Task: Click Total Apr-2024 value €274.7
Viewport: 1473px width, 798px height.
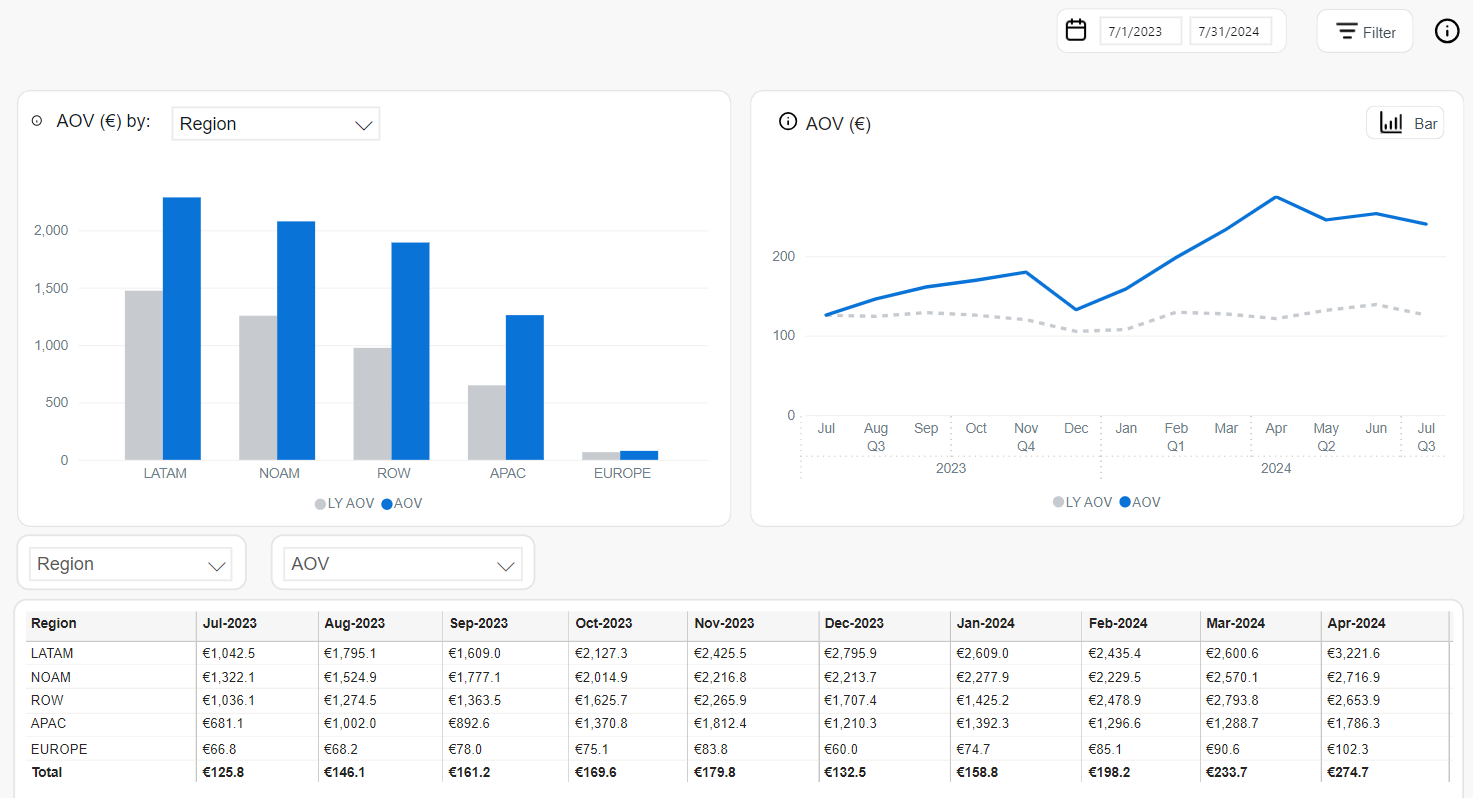Action: pyautogui.click(x=1347, y=772)
